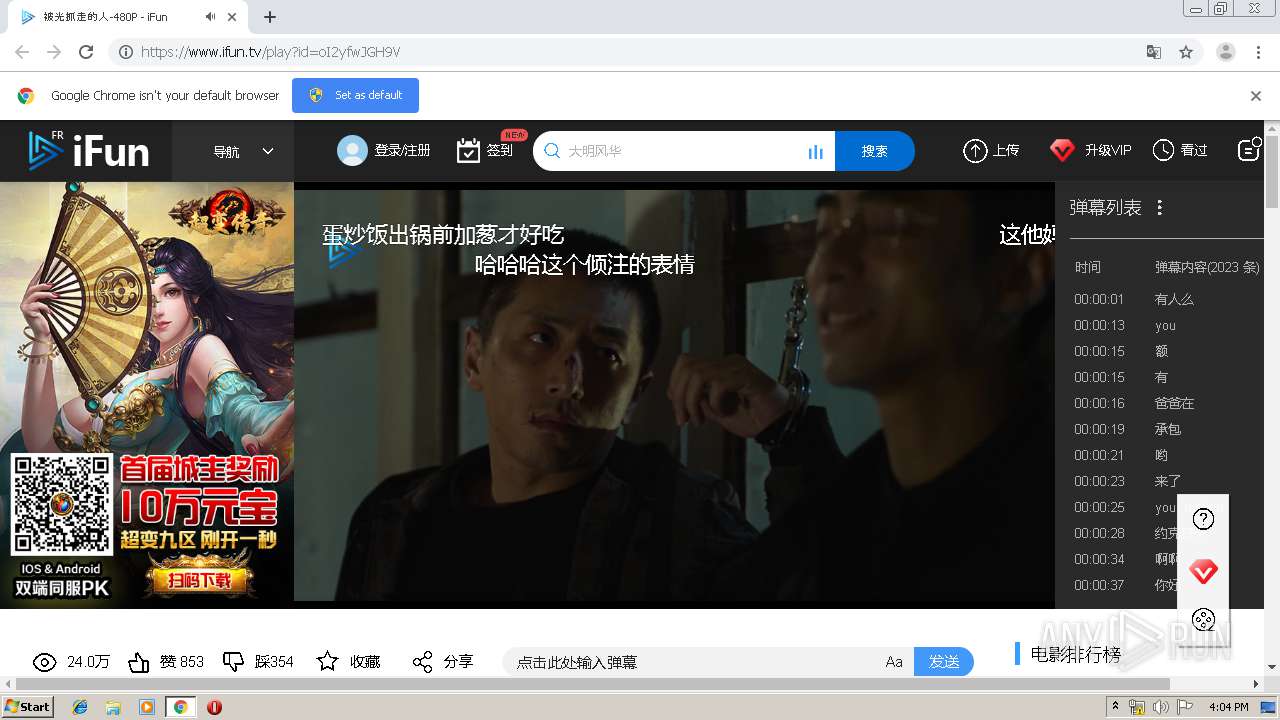Reload the page
The height and width of the screenshot is (720, 1280).
click(86, 52)
